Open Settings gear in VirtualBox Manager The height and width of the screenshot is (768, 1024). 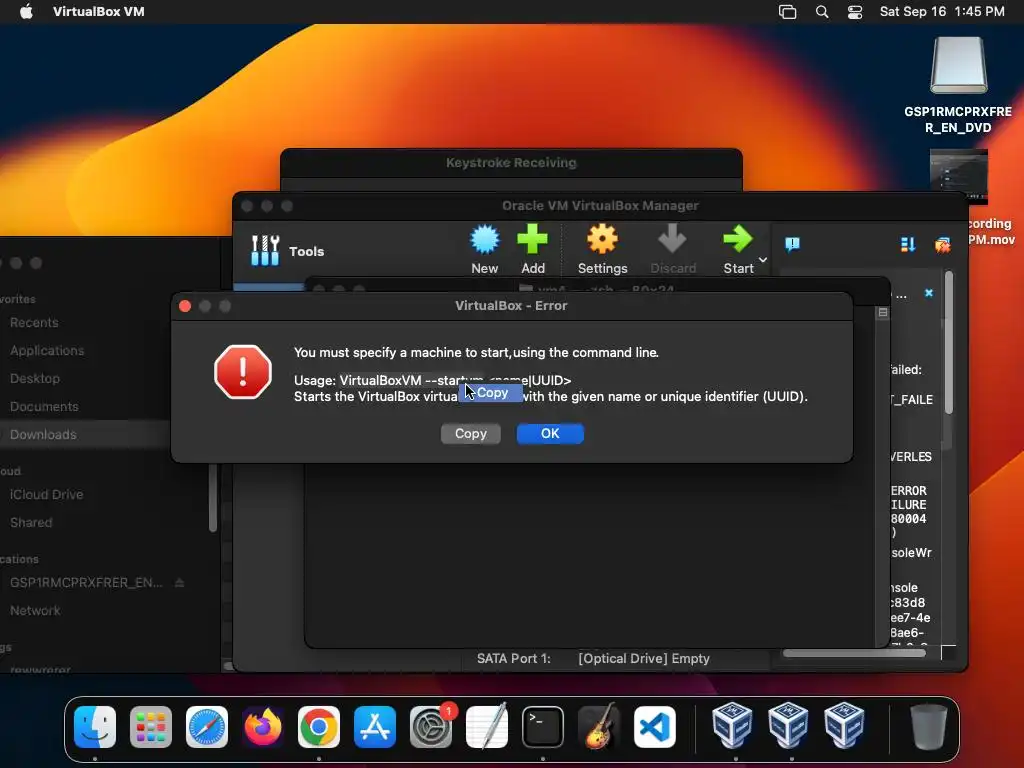click(602, 249)
